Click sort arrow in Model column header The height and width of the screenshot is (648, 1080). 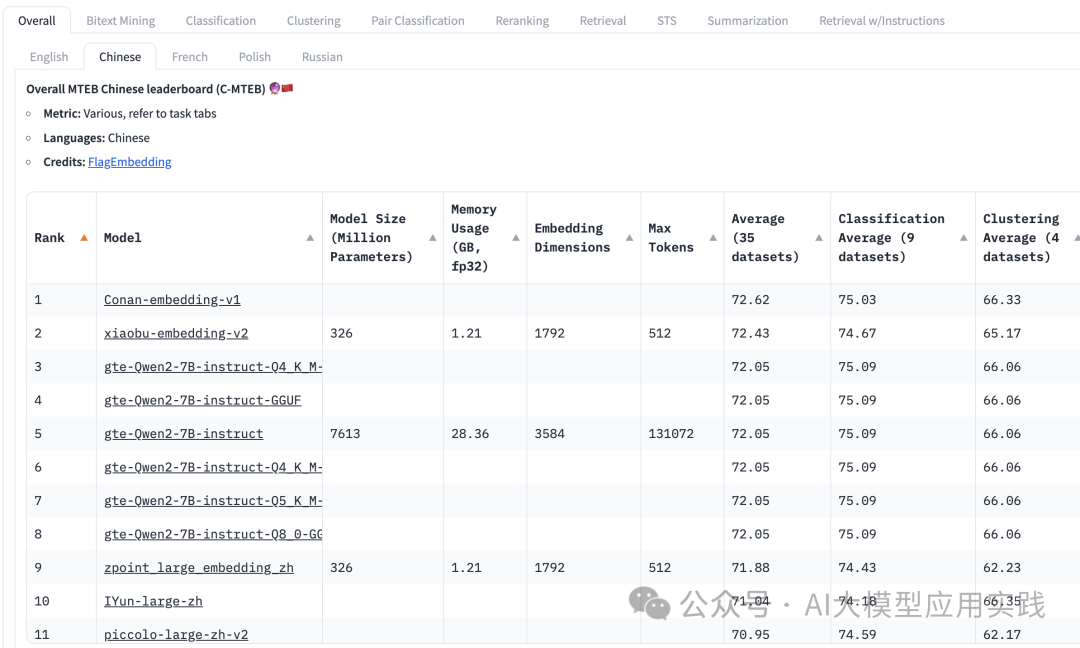[310, 238]
